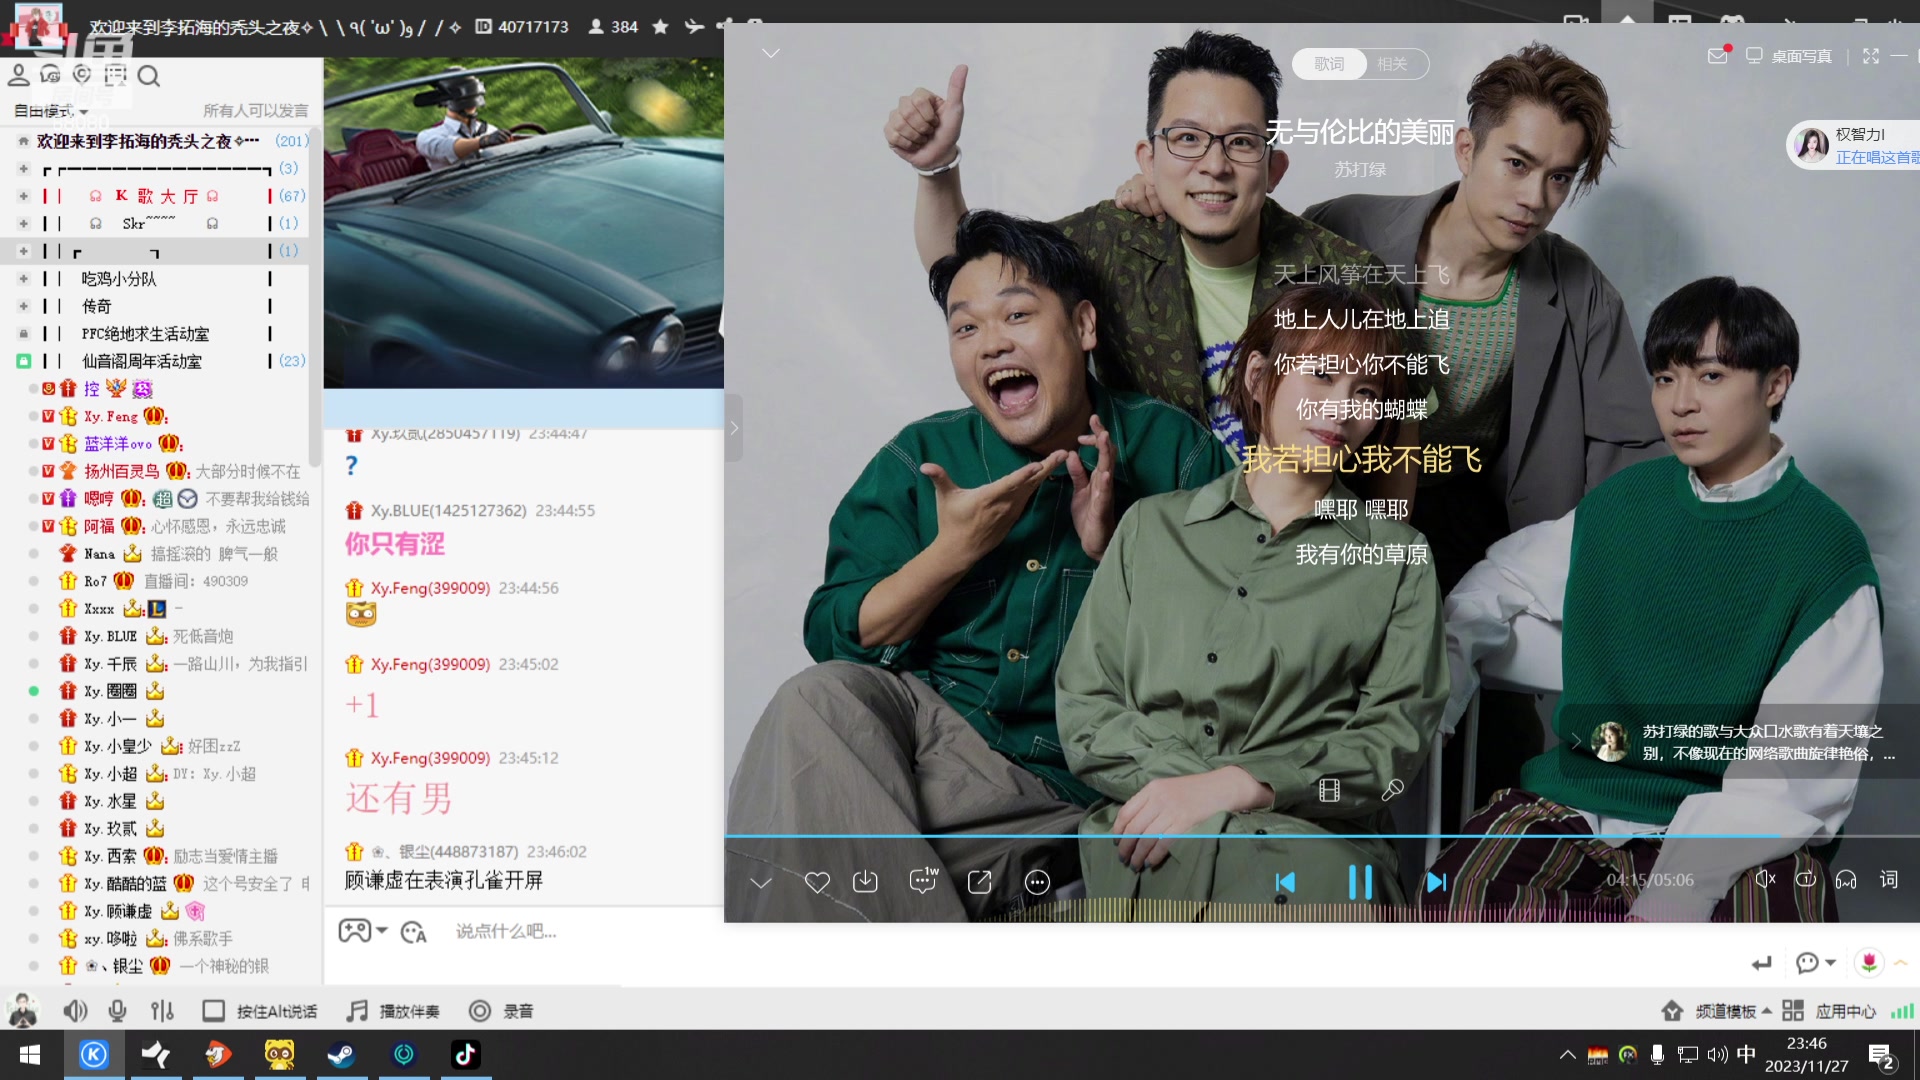This screenshot has width=1920, height=1080.
Task: Toggle player mute speaker icon
Action: coord(1765,880)
